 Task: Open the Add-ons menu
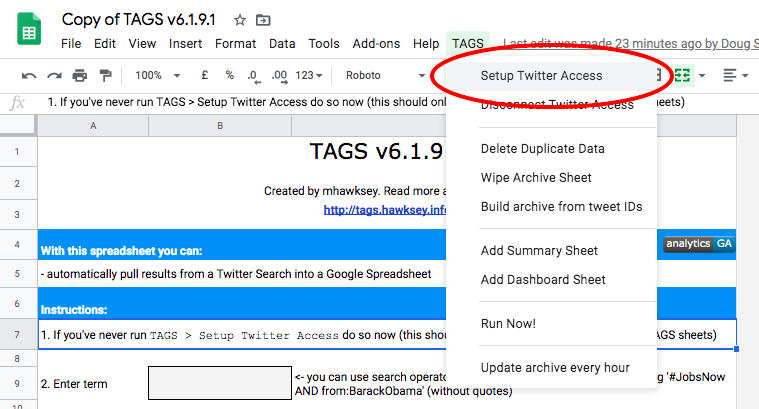(376, 44)
